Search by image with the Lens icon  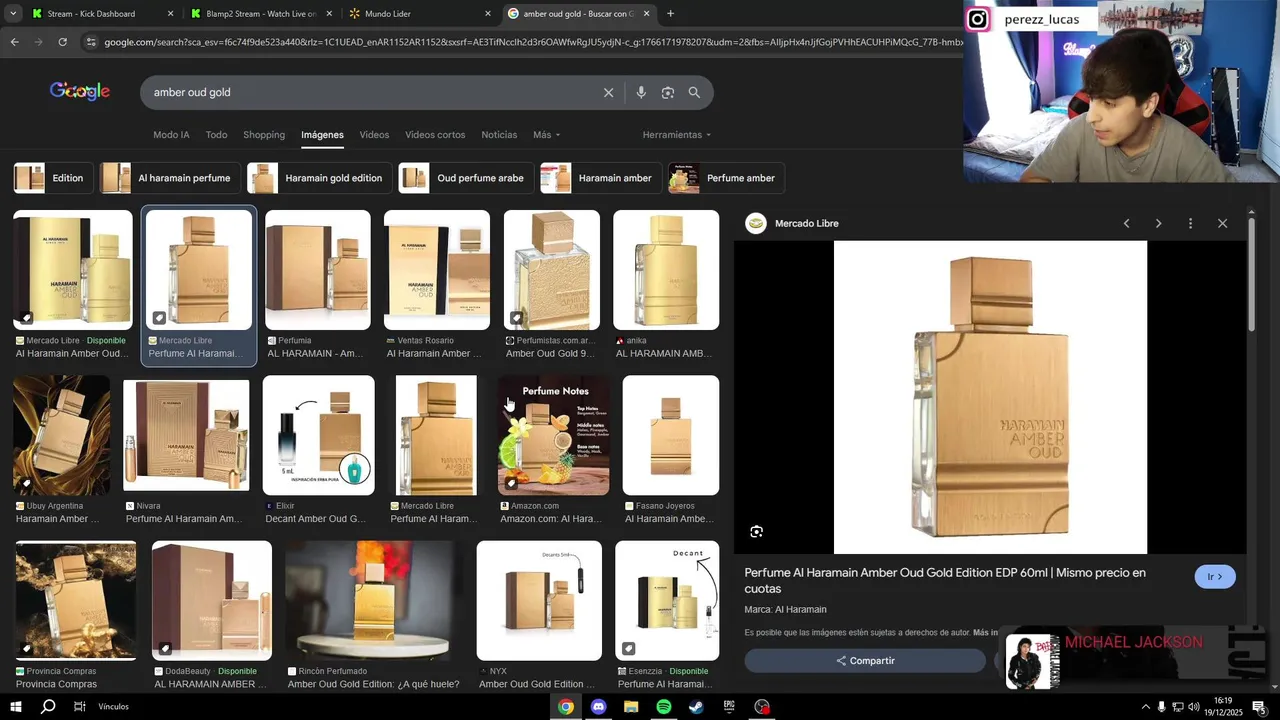(668, 93)
